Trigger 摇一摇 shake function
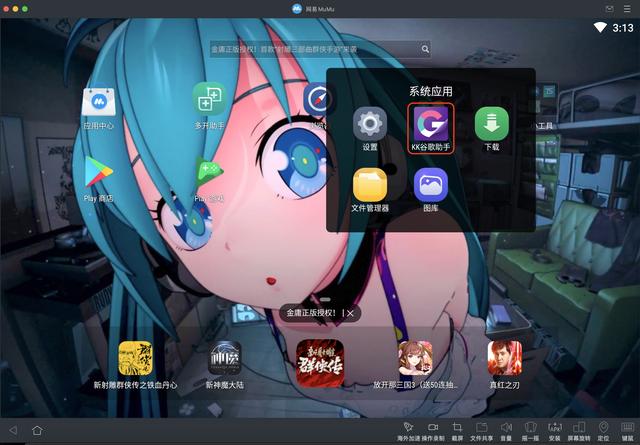 click(530, 431)
